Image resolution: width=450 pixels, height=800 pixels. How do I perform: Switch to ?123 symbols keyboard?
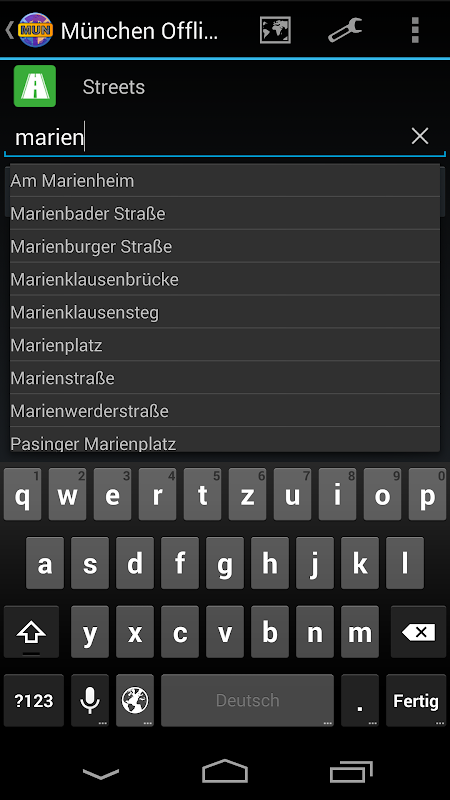(x=34, y=700)
